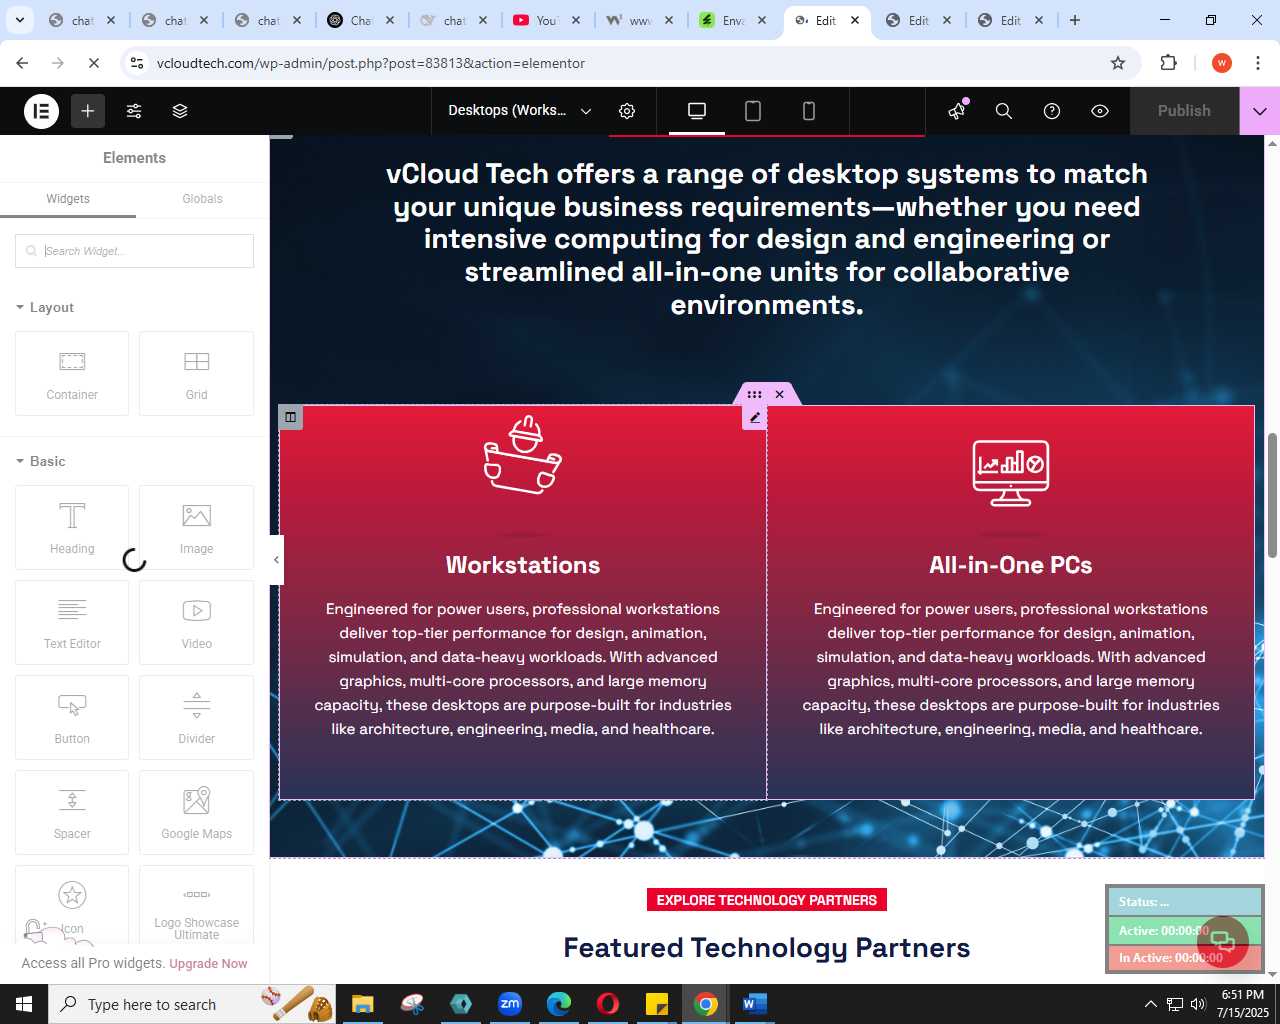The image size is (1280, 1024).
Task: Open Chrome profile avatar
Action: coord(1222,63)
